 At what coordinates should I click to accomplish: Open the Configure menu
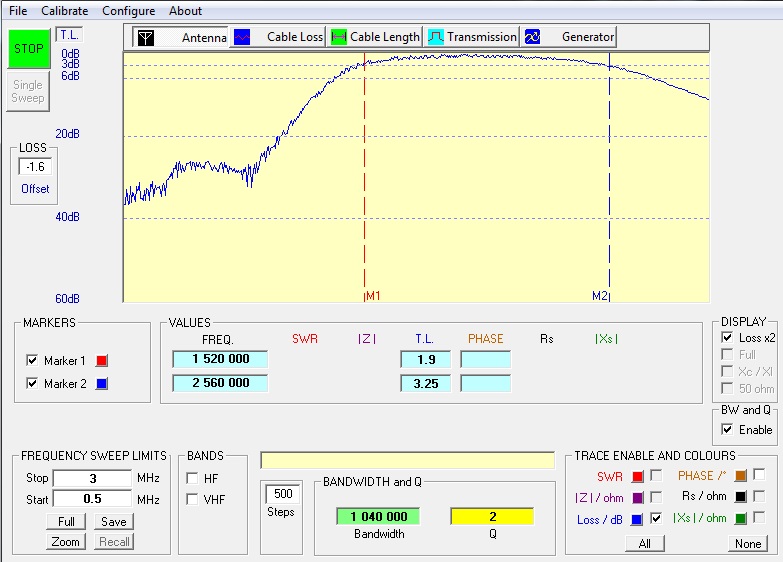(128, 11)
